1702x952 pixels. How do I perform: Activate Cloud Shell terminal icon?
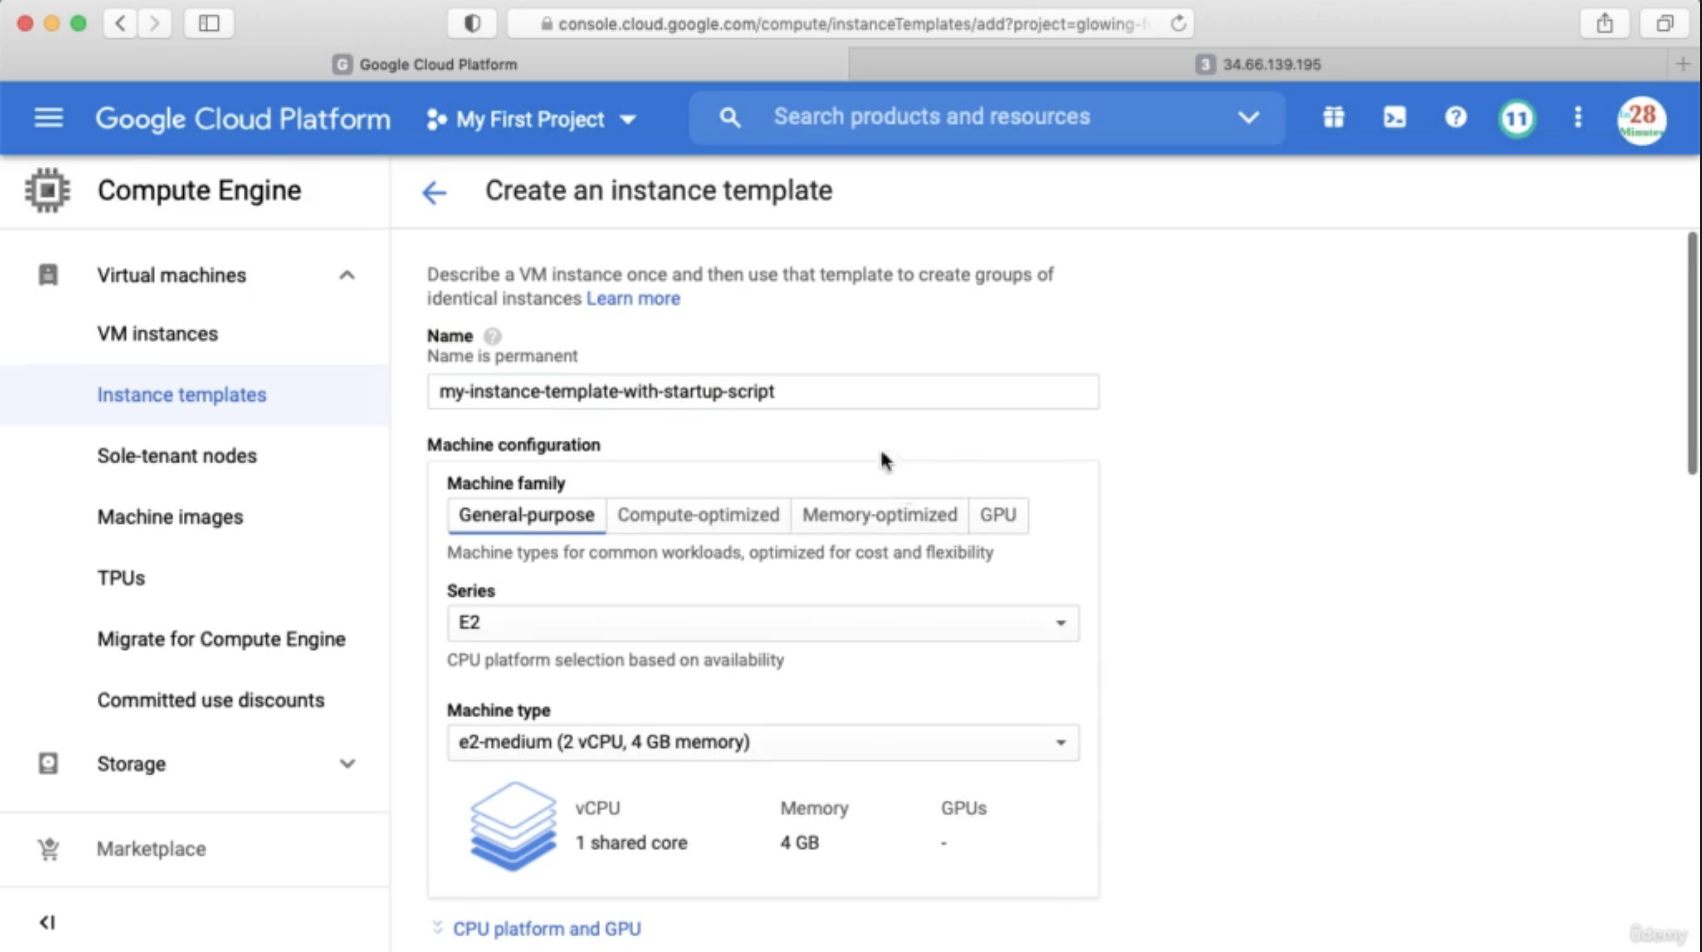coord(1394,117)
